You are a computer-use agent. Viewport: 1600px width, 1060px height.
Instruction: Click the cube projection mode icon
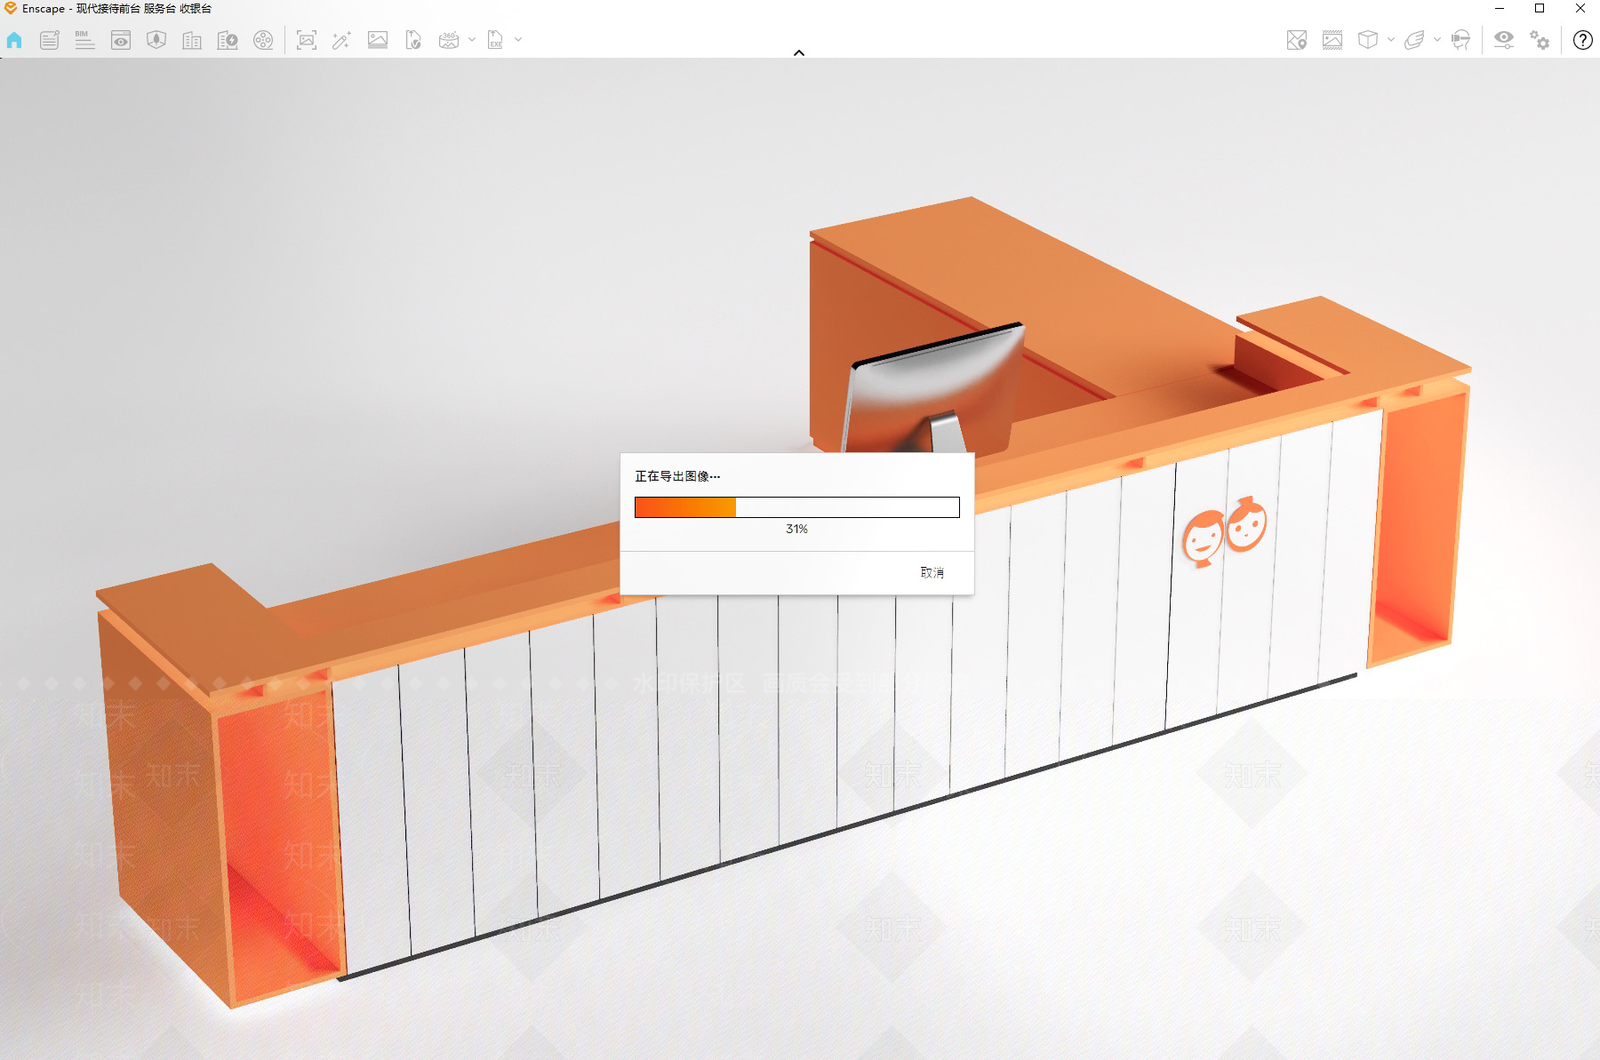[1368, 40]
